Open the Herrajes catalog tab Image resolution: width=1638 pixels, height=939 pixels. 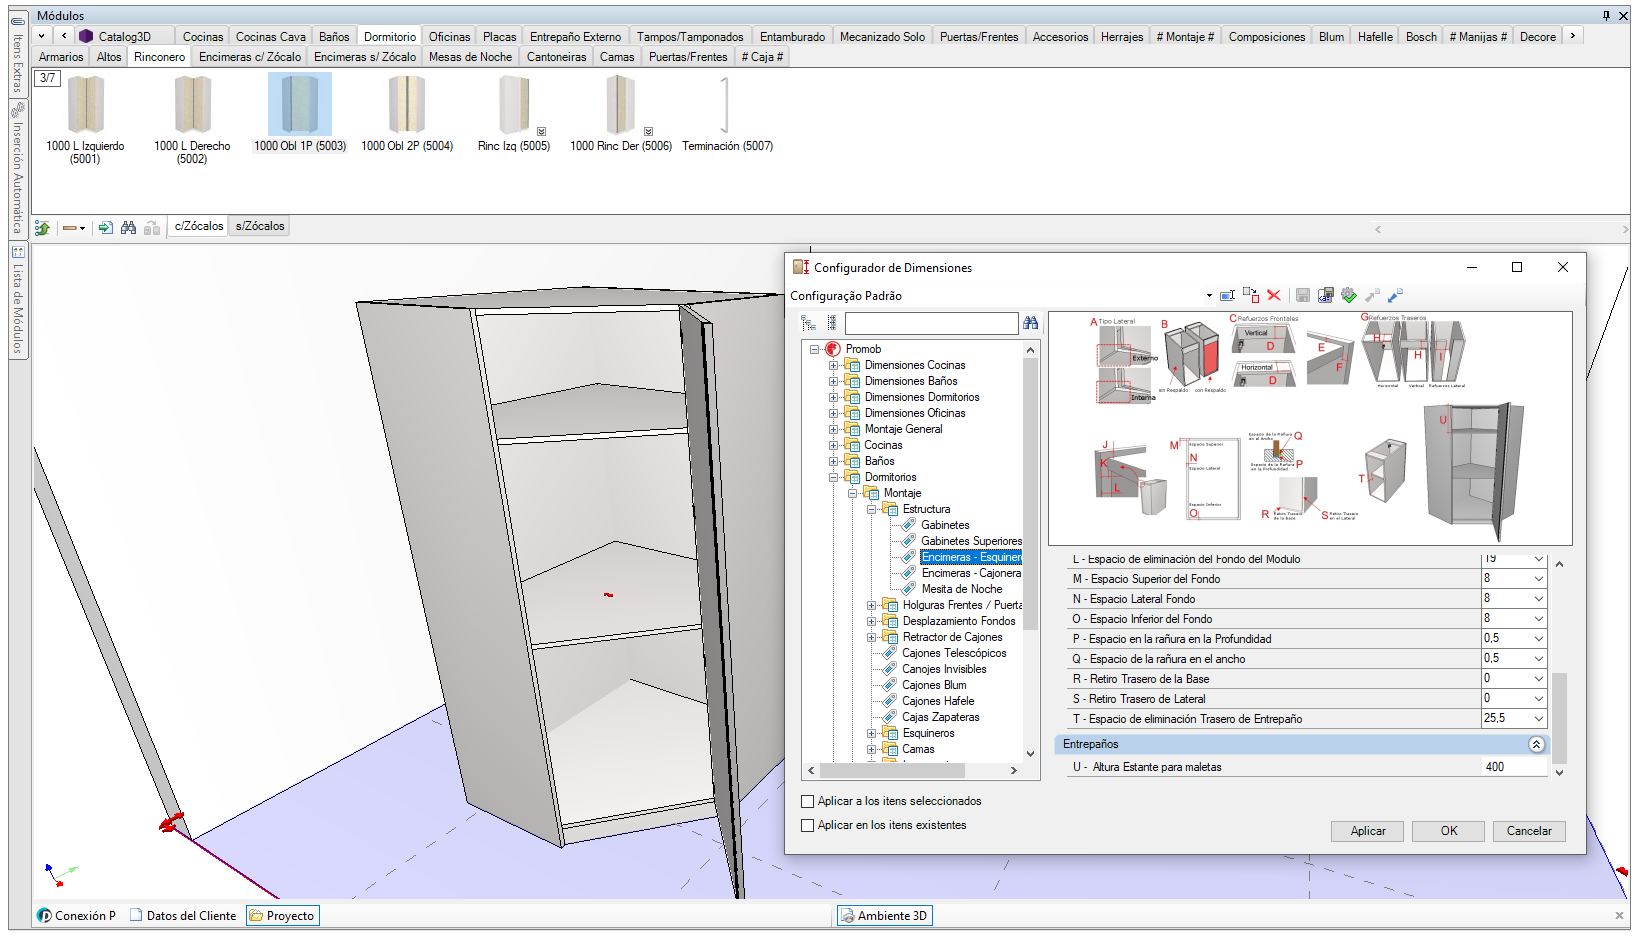click(x=1122, y=37)
